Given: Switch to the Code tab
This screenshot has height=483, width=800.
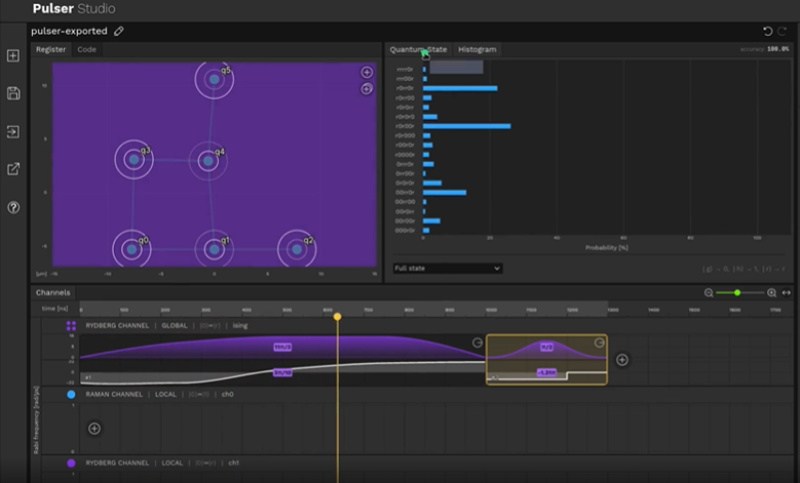Looking at the screenshot, I should [x=87, y=49].
